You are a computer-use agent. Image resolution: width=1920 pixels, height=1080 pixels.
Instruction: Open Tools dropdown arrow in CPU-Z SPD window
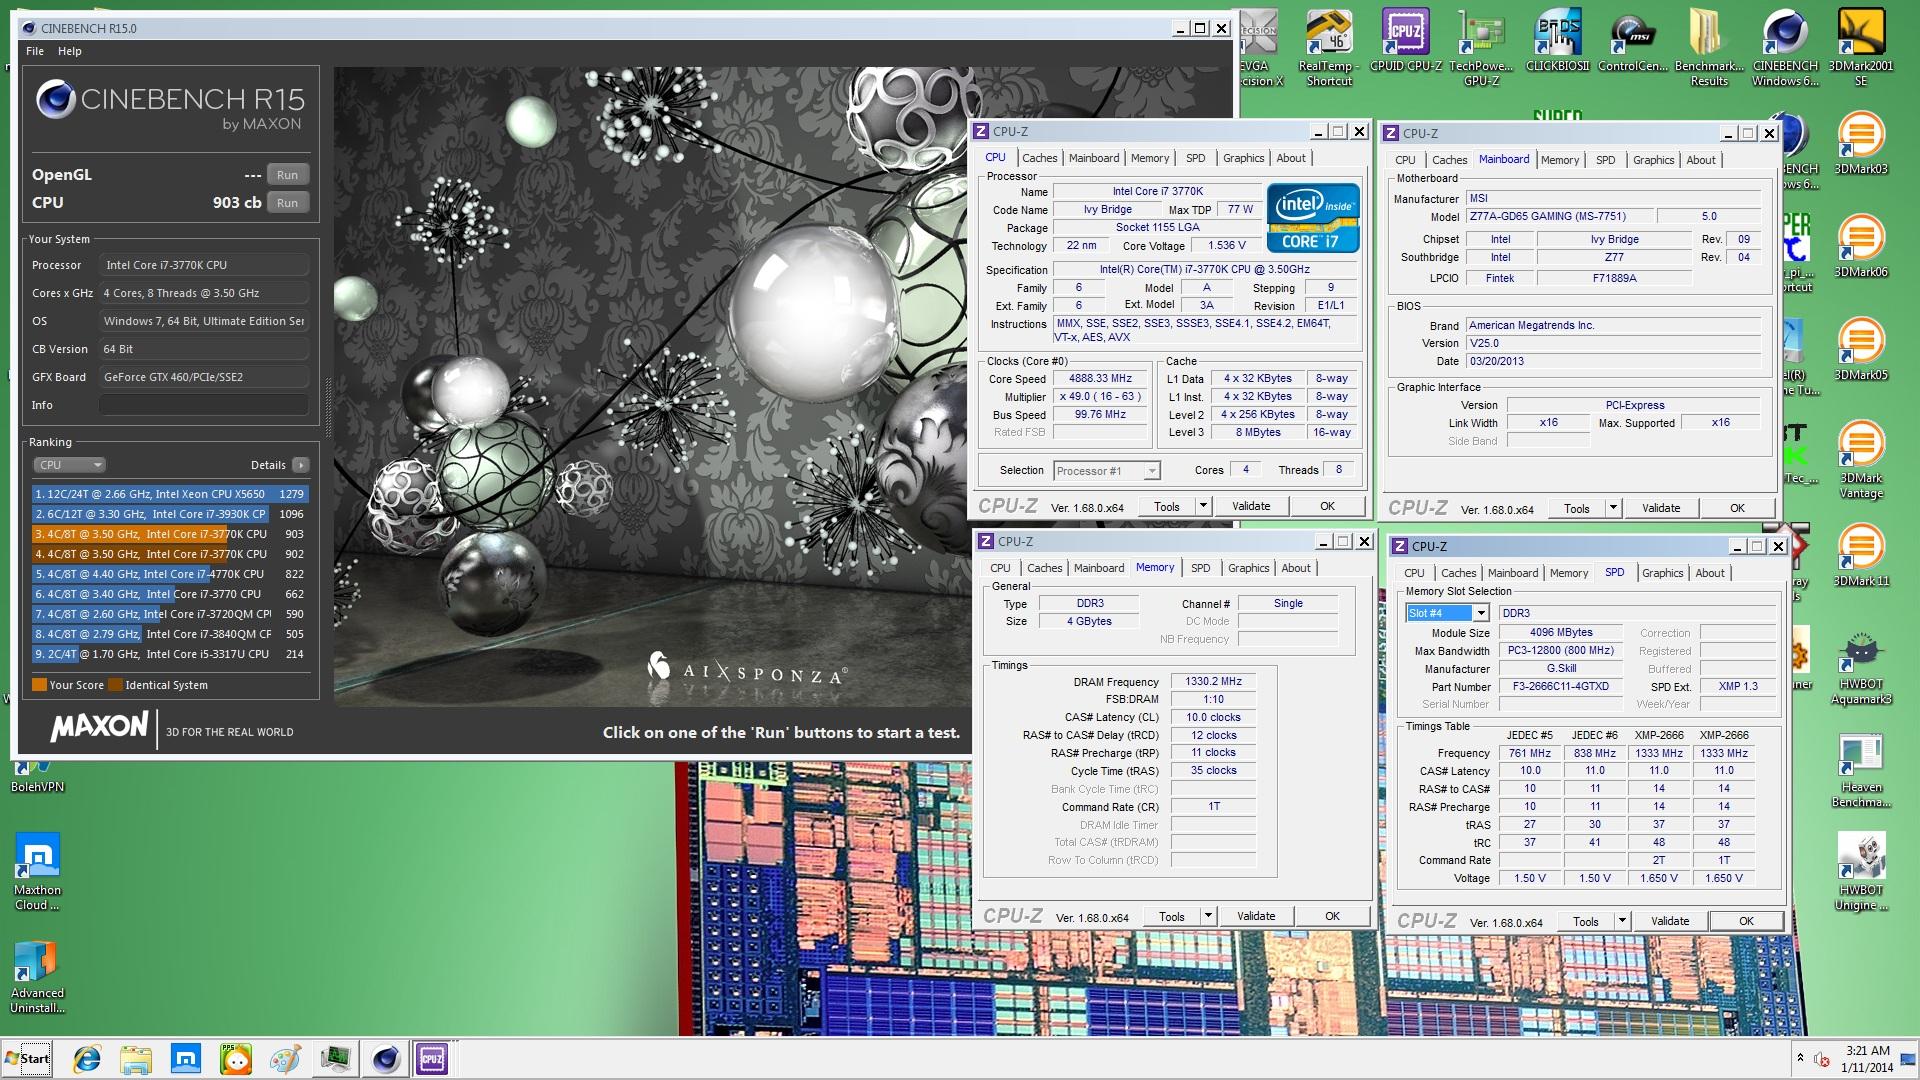pos(1622,921)
